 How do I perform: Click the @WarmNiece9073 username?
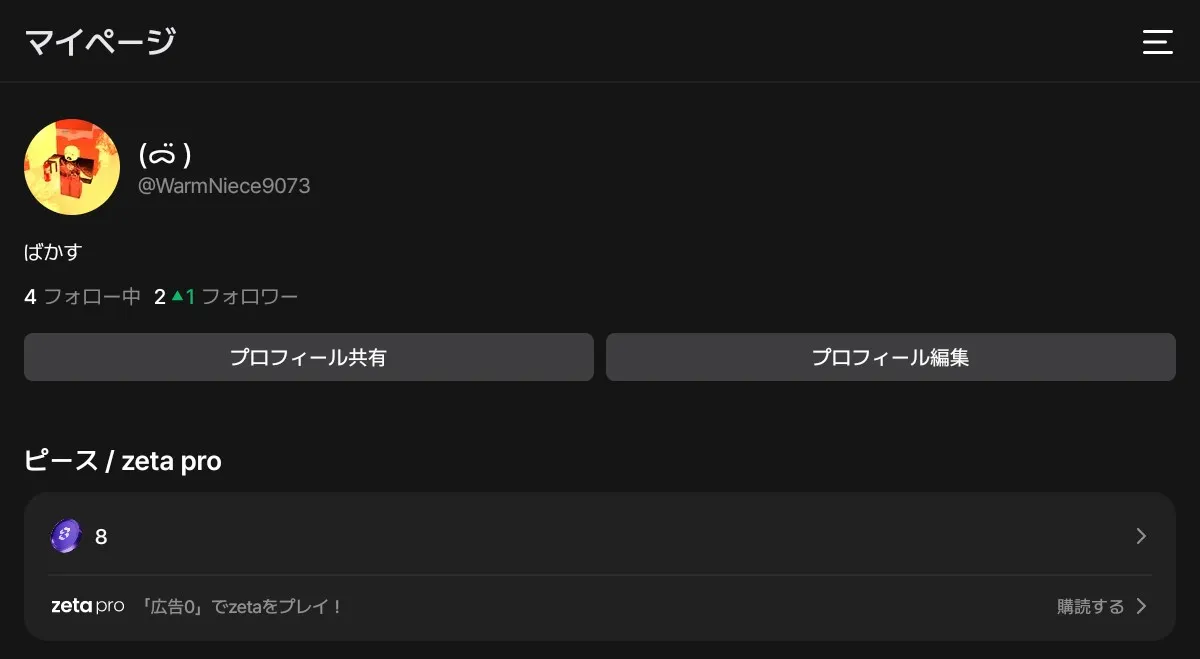pyautogui.click(x=224, y=186)
